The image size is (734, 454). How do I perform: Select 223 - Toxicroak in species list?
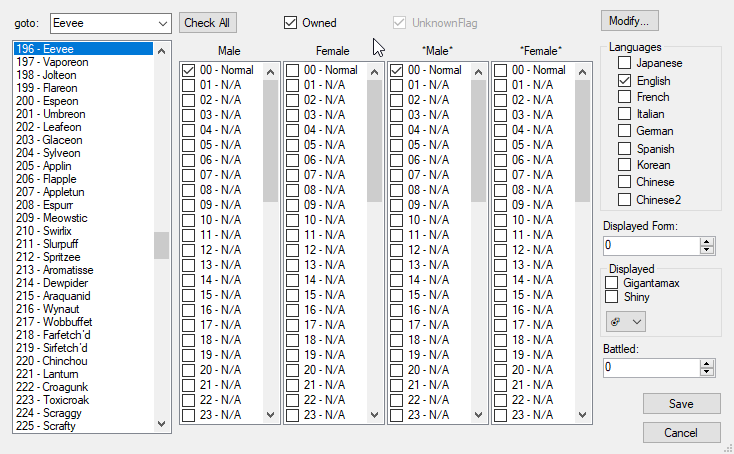(x=83, y=400)
